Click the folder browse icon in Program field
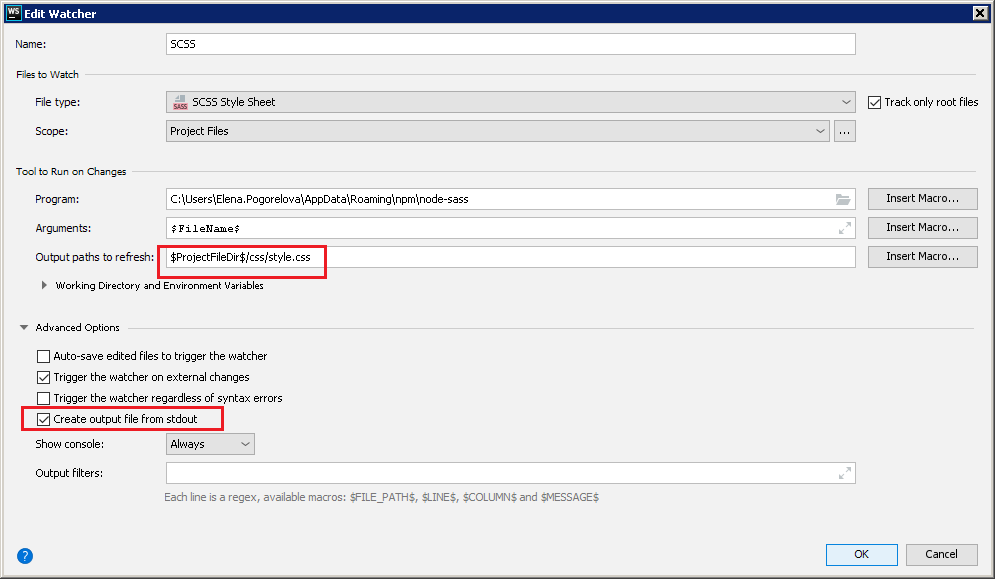This screenshot has width=995, height=579. 842,199
